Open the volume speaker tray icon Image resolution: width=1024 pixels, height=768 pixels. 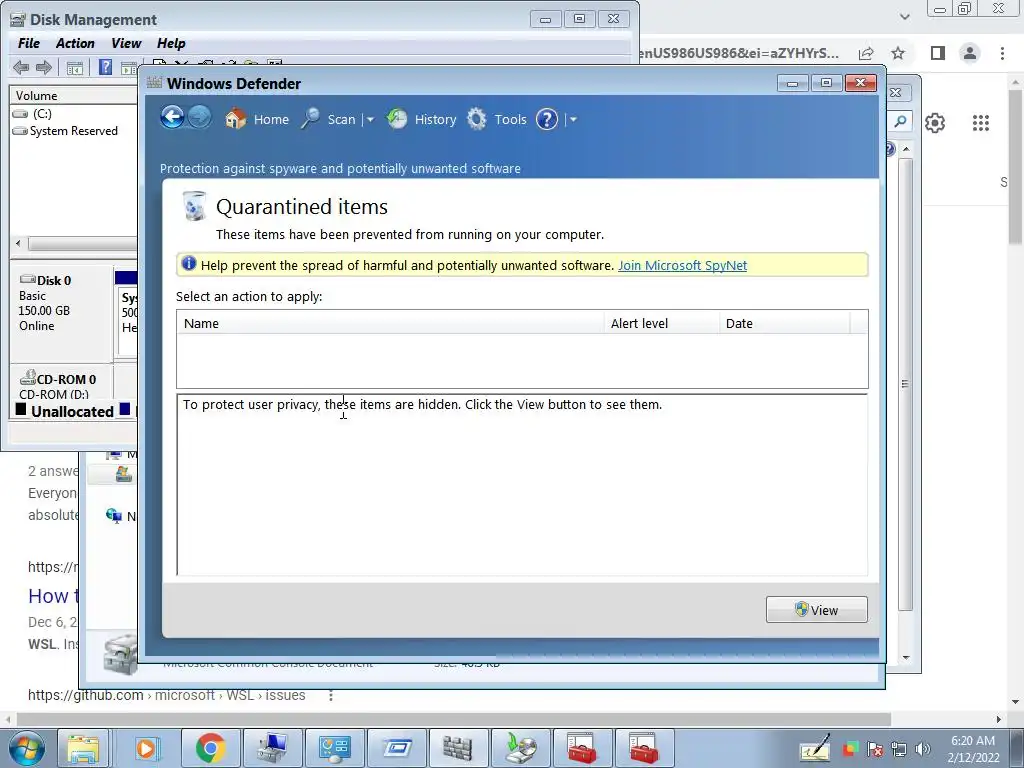pyautogui.click(x=922, y=749)
